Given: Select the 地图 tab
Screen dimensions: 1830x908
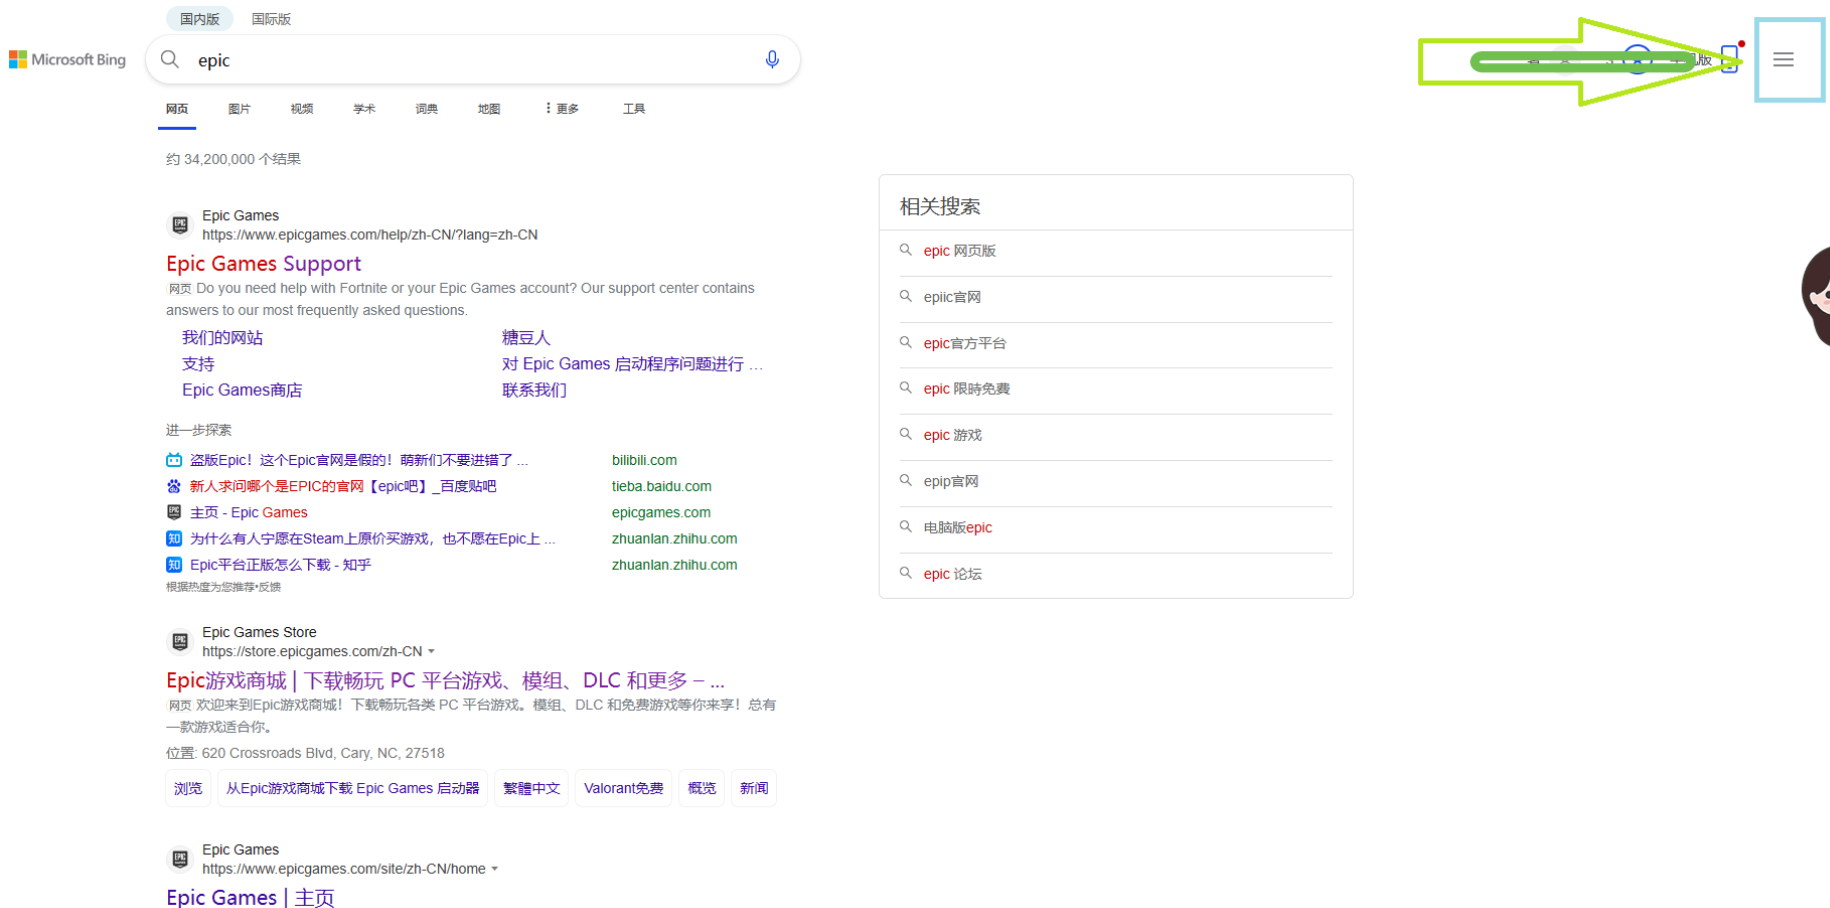Looking at the screenshot, I should pos(489,108).
